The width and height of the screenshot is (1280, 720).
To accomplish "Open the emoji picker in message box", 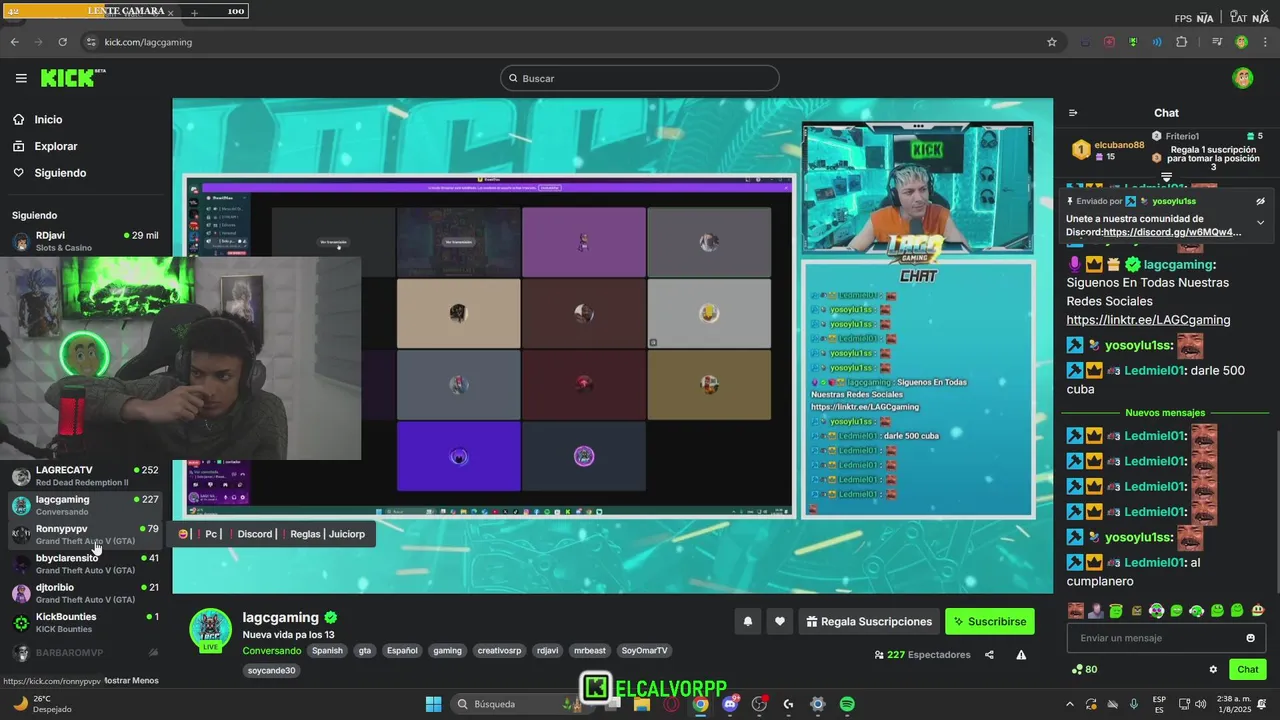I will click(x=1250, y=638).
